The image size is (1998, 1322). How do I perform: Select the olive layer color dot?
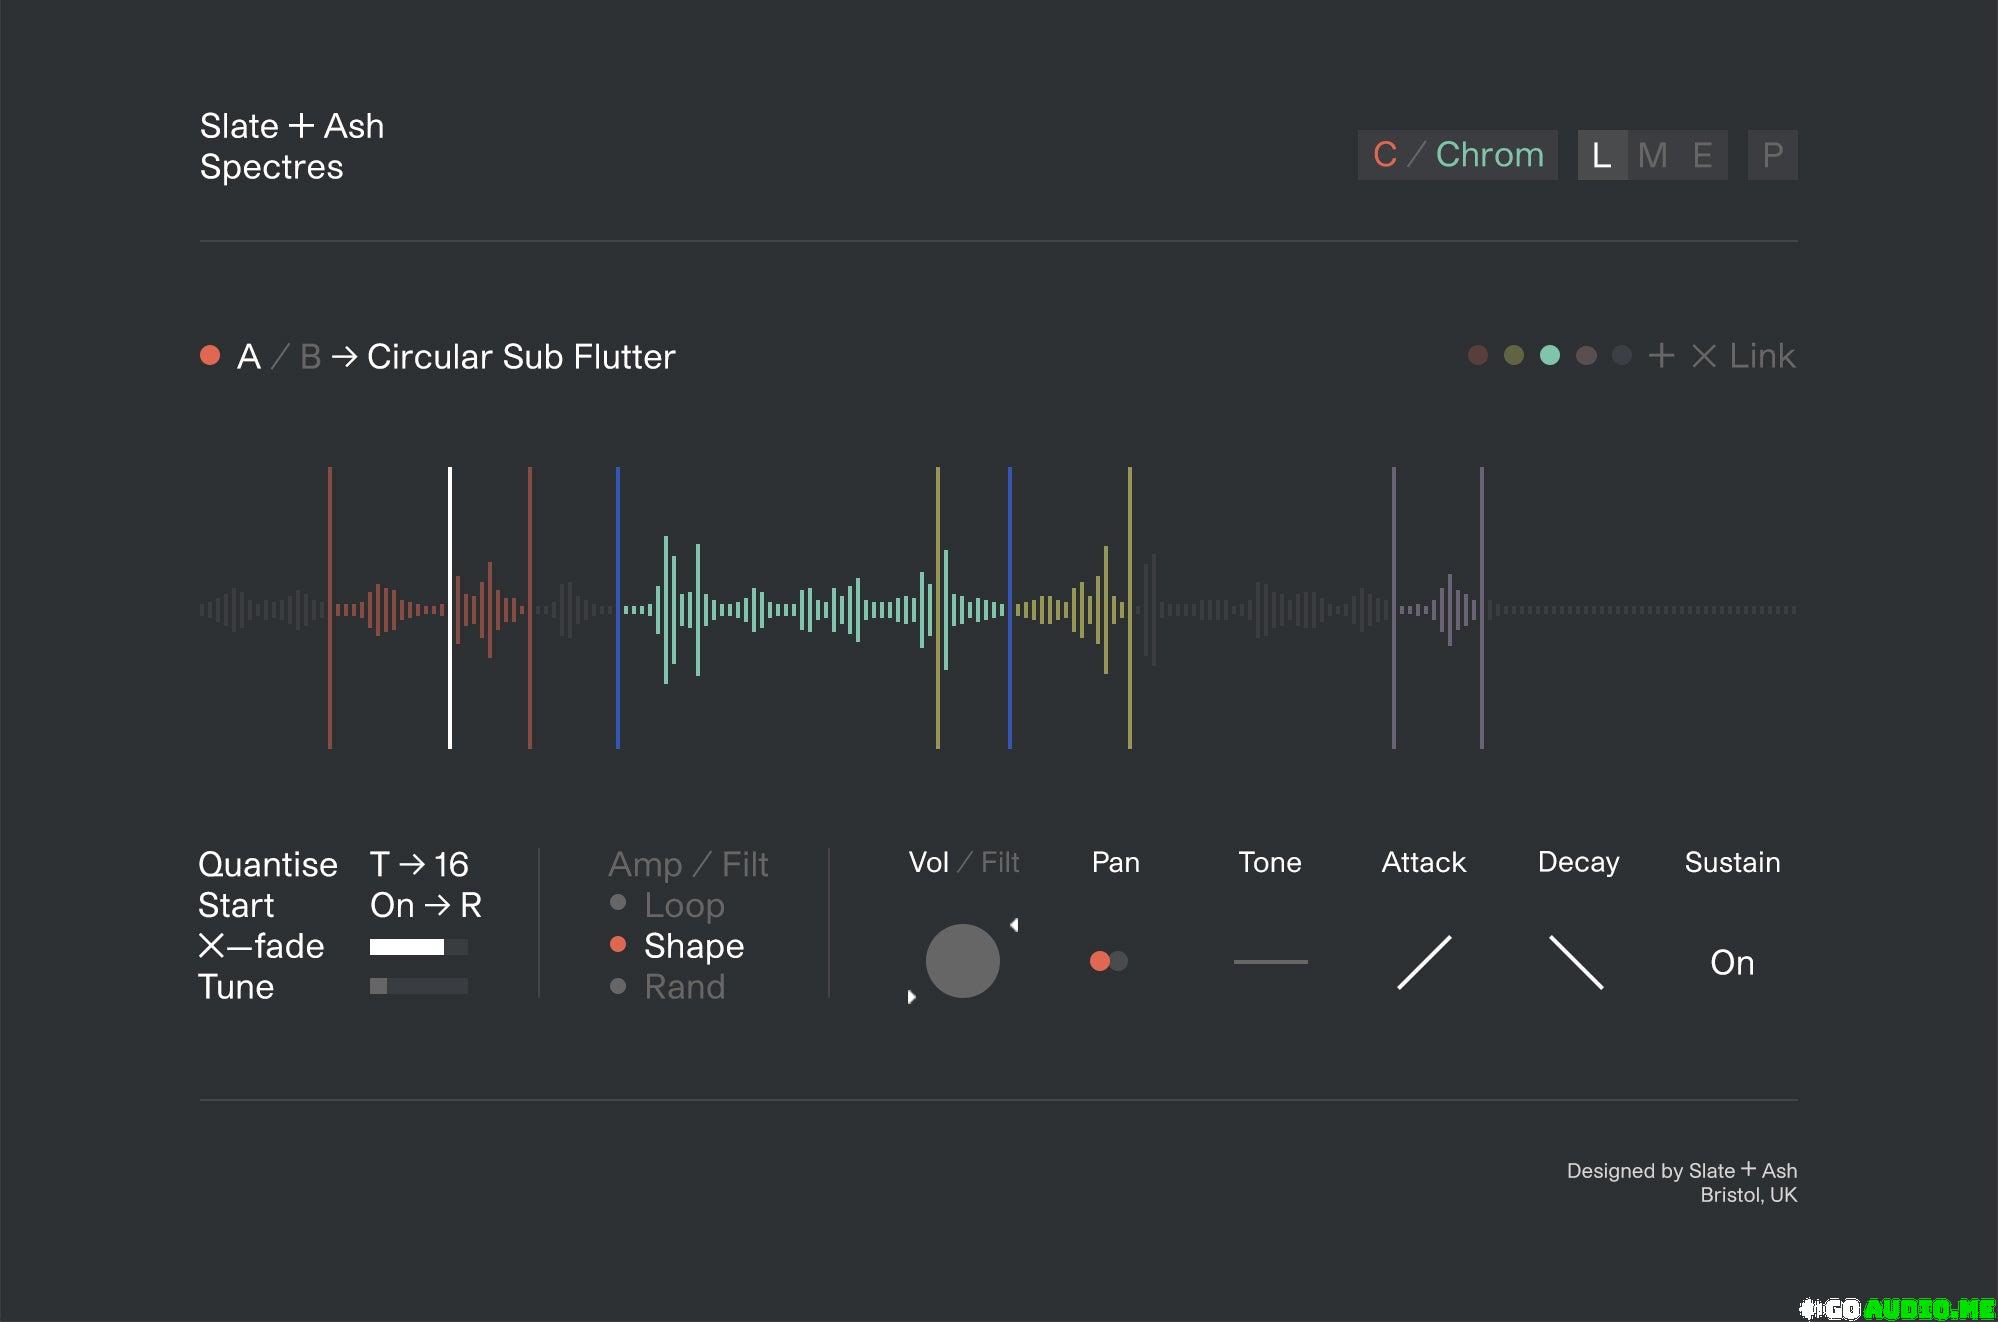point(1514,356)
